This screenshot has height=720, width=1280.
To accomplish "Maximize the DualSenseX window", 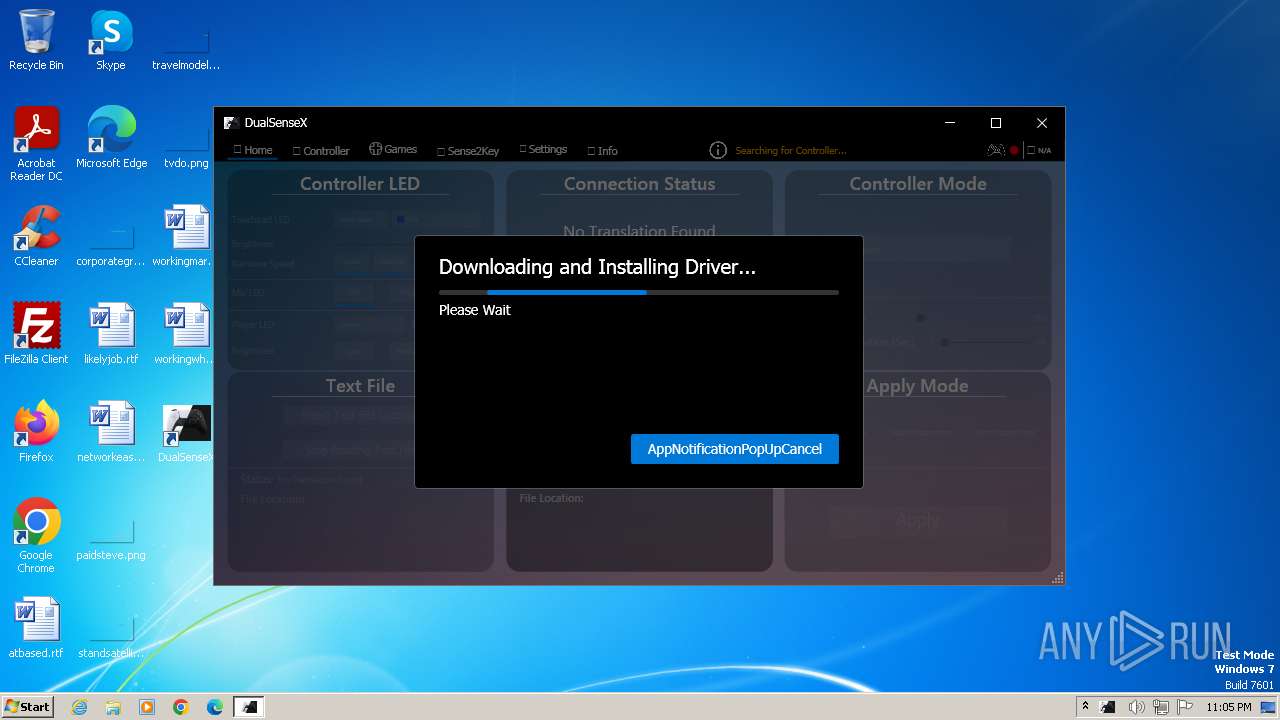I will pyautogui.click(x=995, y=123).
